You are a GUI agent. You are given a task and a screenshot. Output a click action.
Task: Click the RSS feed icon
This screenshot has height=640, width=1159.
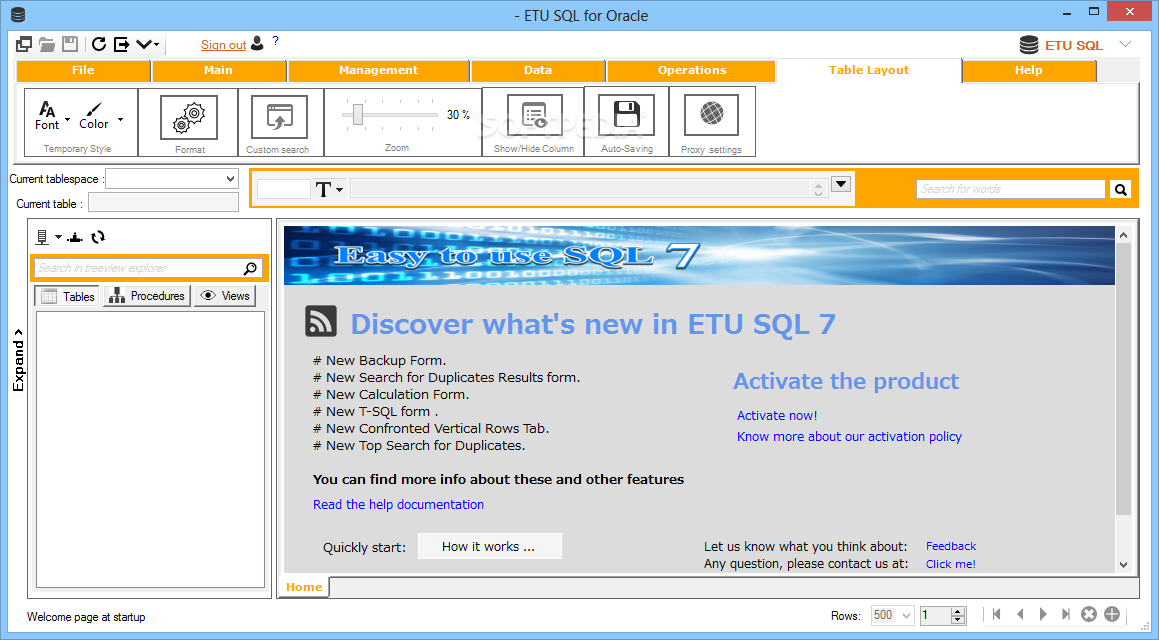pos(321,321)
